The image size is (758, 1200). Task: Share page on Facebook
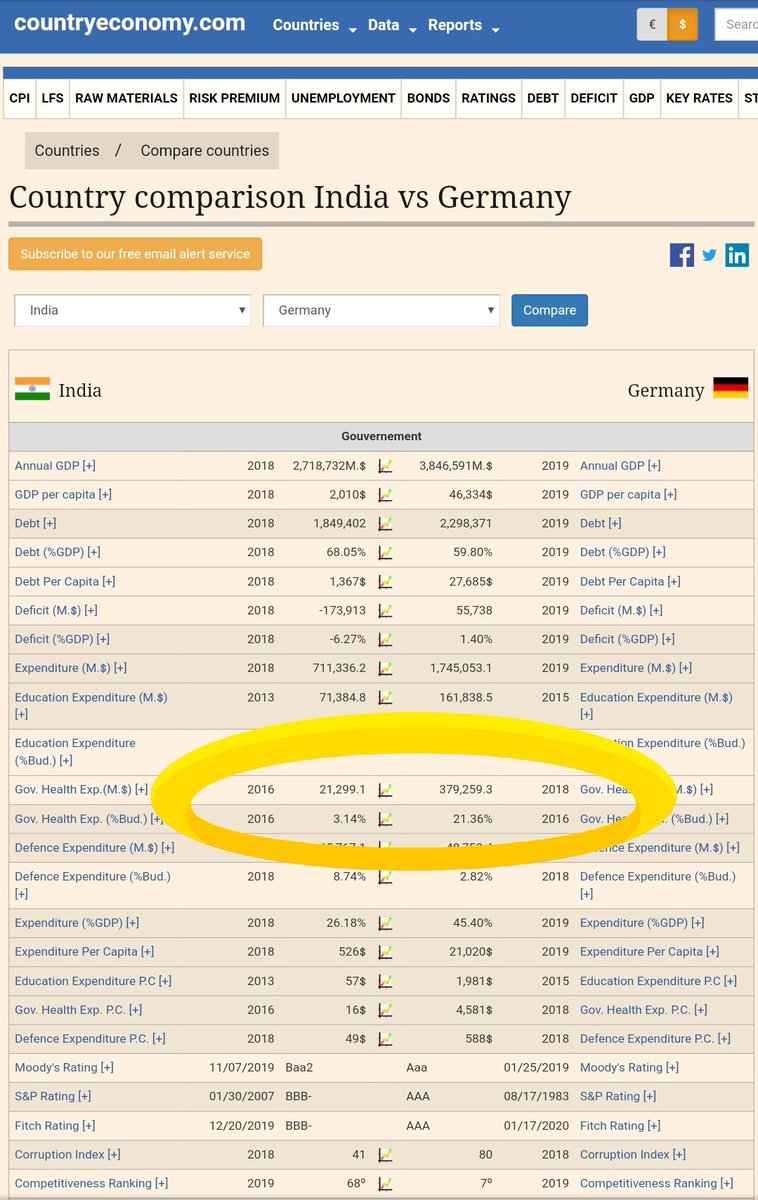[682, 255]
